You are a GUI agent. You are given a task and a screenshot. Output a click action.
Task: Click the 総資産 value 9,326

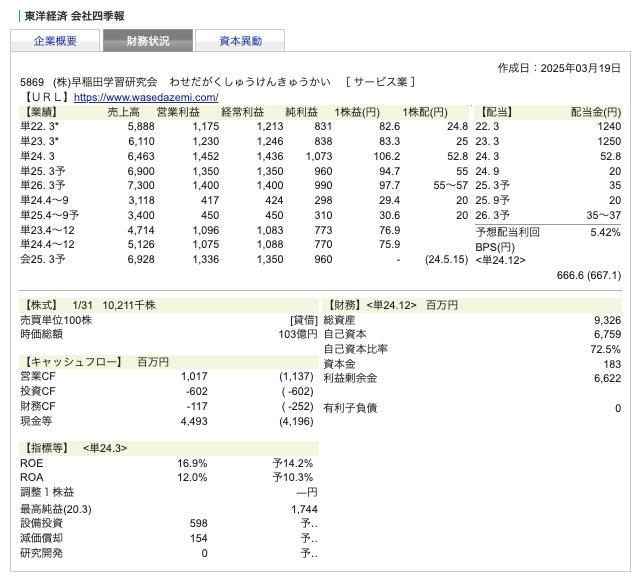click(607, 320)
